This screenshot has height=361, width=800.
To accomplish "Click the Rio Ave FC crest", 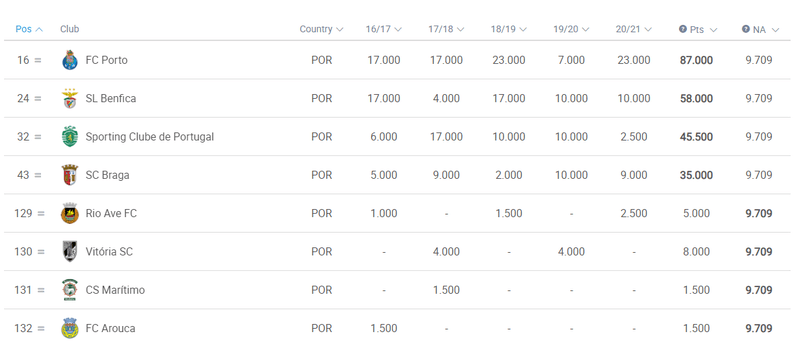I will pyautogui.click(x=70, y=213).
